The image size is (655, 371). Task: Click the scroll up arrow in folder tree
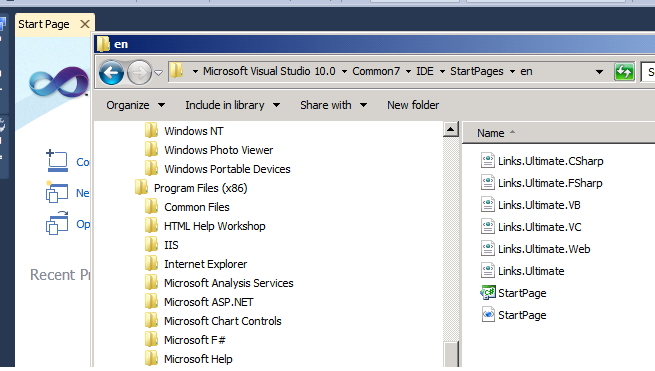point(450,130)
